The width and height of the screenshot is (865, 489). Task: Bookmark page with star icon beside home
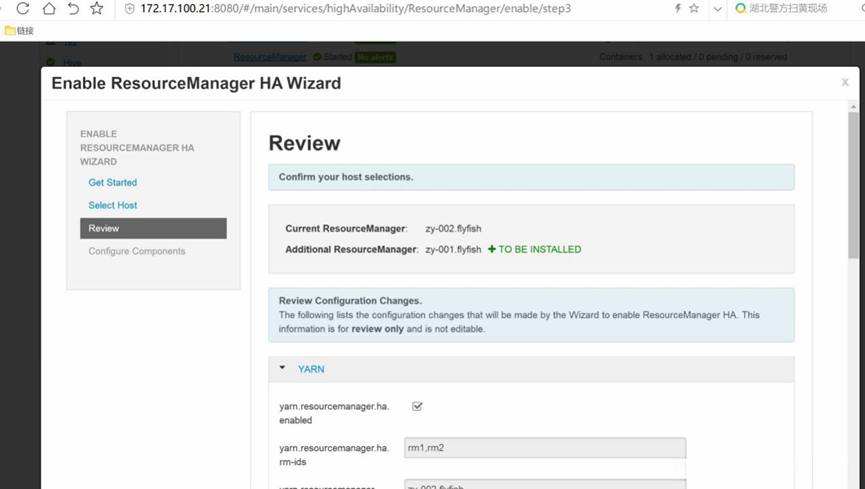tap(97, 8)
